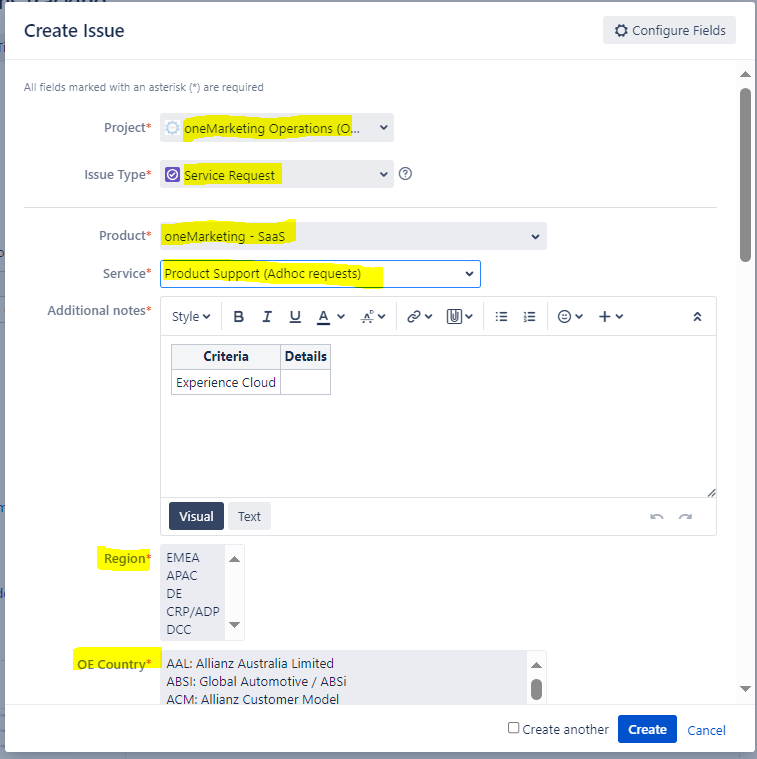
Task: Open the emoji picker icon
Action: point(564,317)
